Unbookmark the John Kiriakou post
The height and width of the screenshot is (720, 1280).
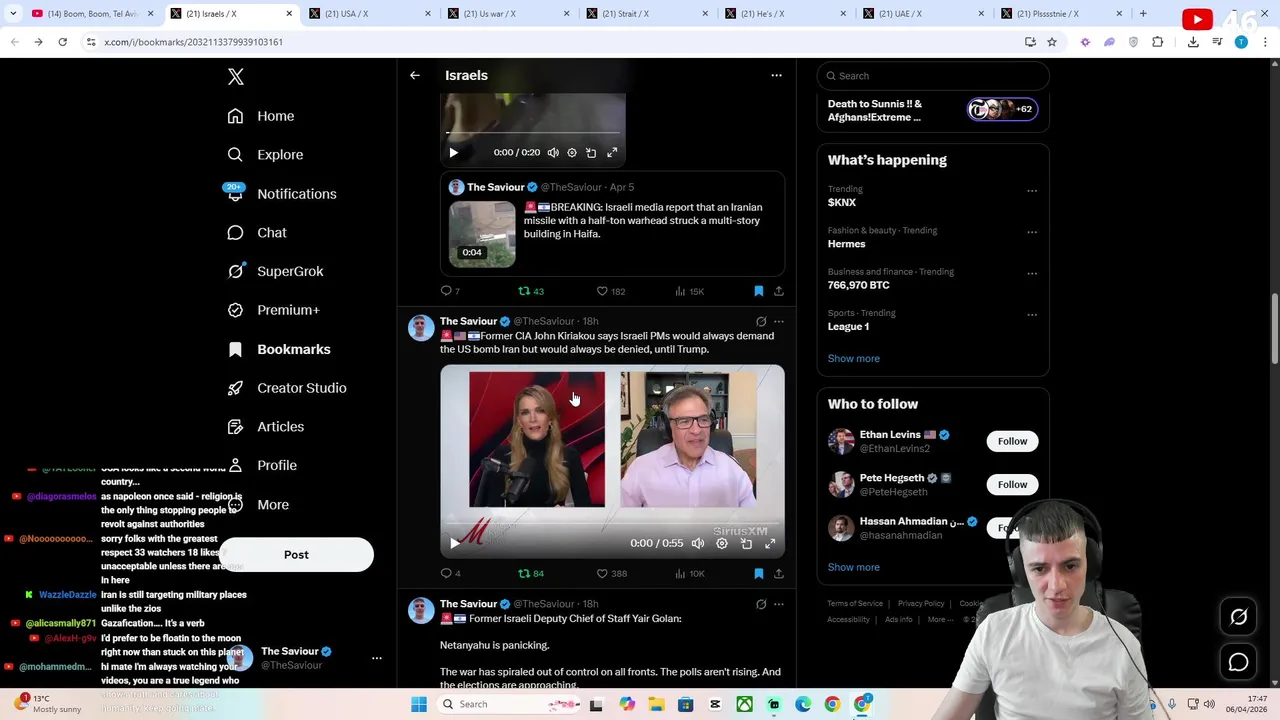[x=759, y=573]
